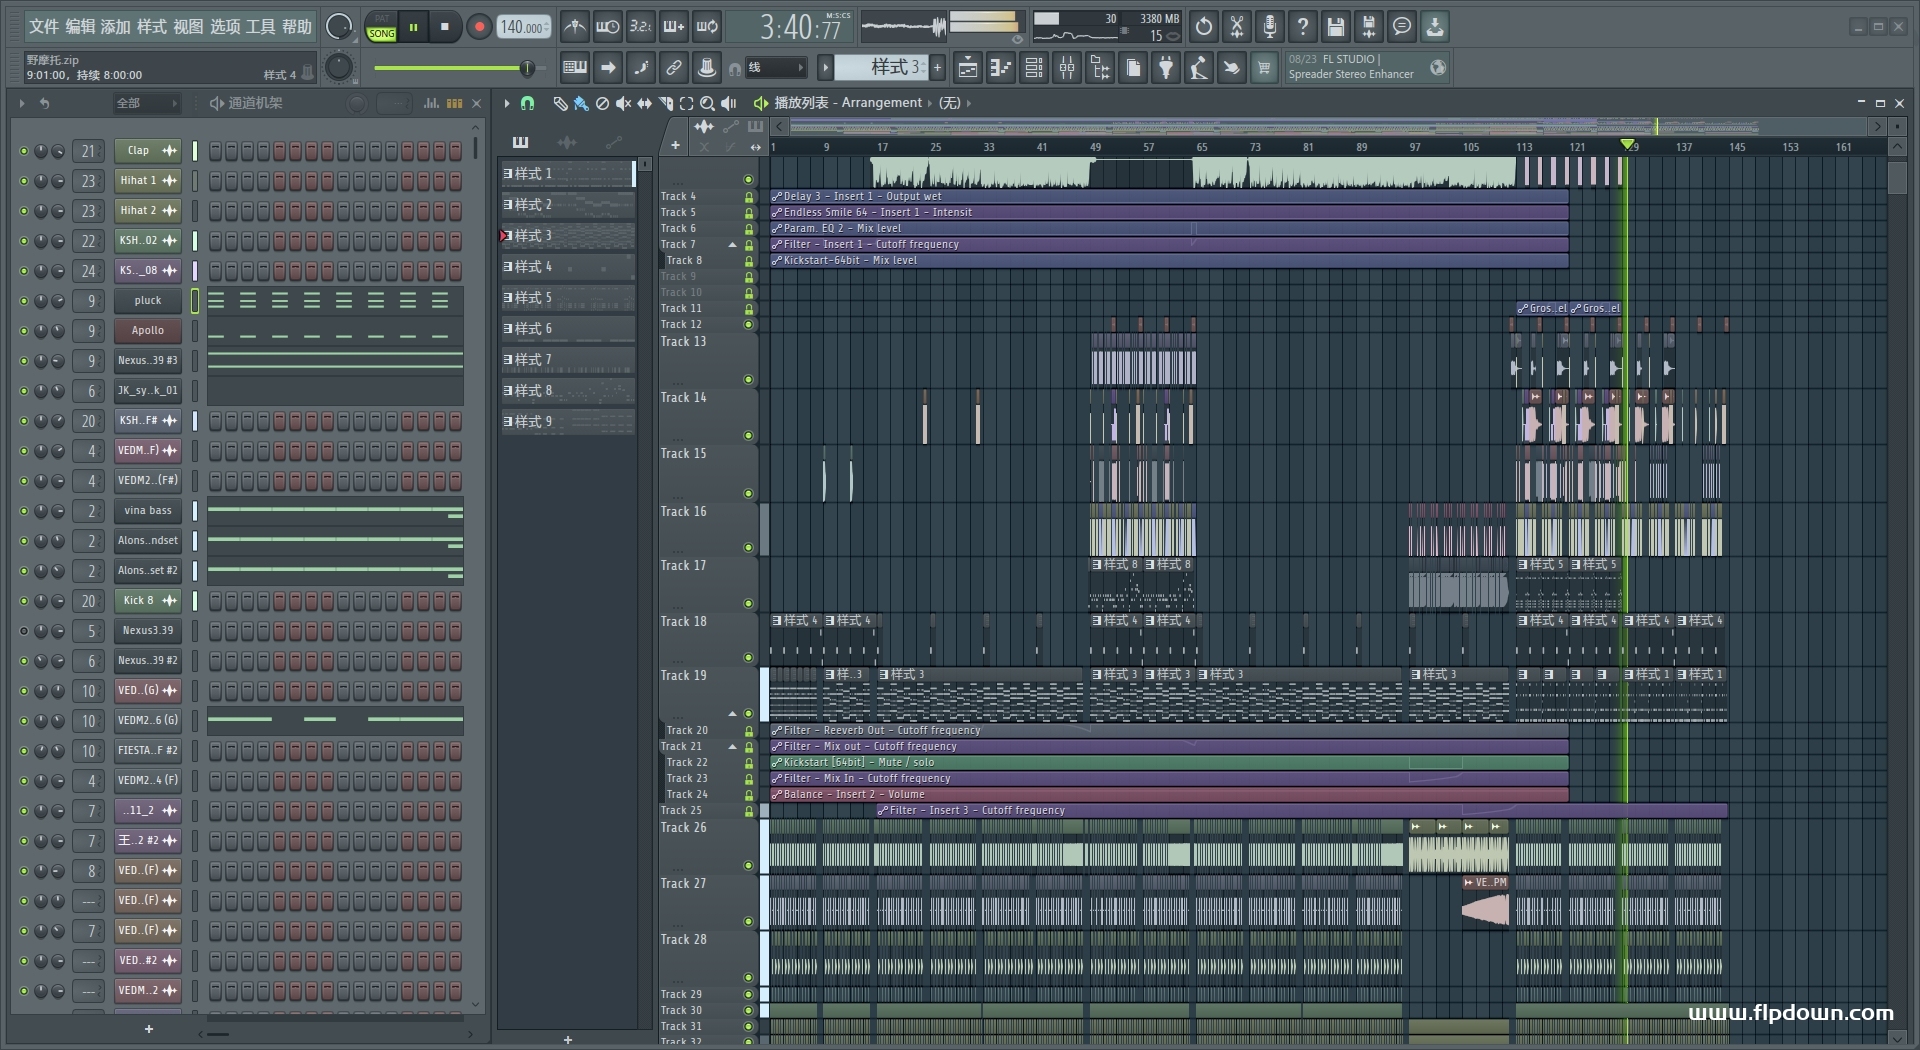
Task: Open the browser view icon
Action: pyautogui.click(x=1100, y=68)
